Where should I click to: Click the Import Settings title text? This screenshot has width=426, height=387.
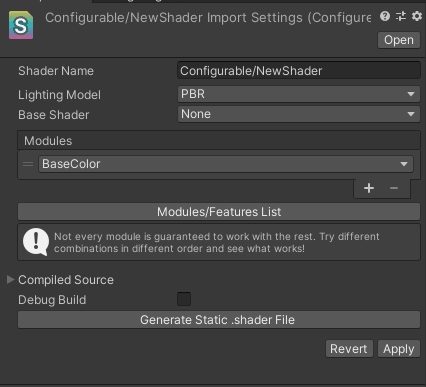(x=208, y=18)
